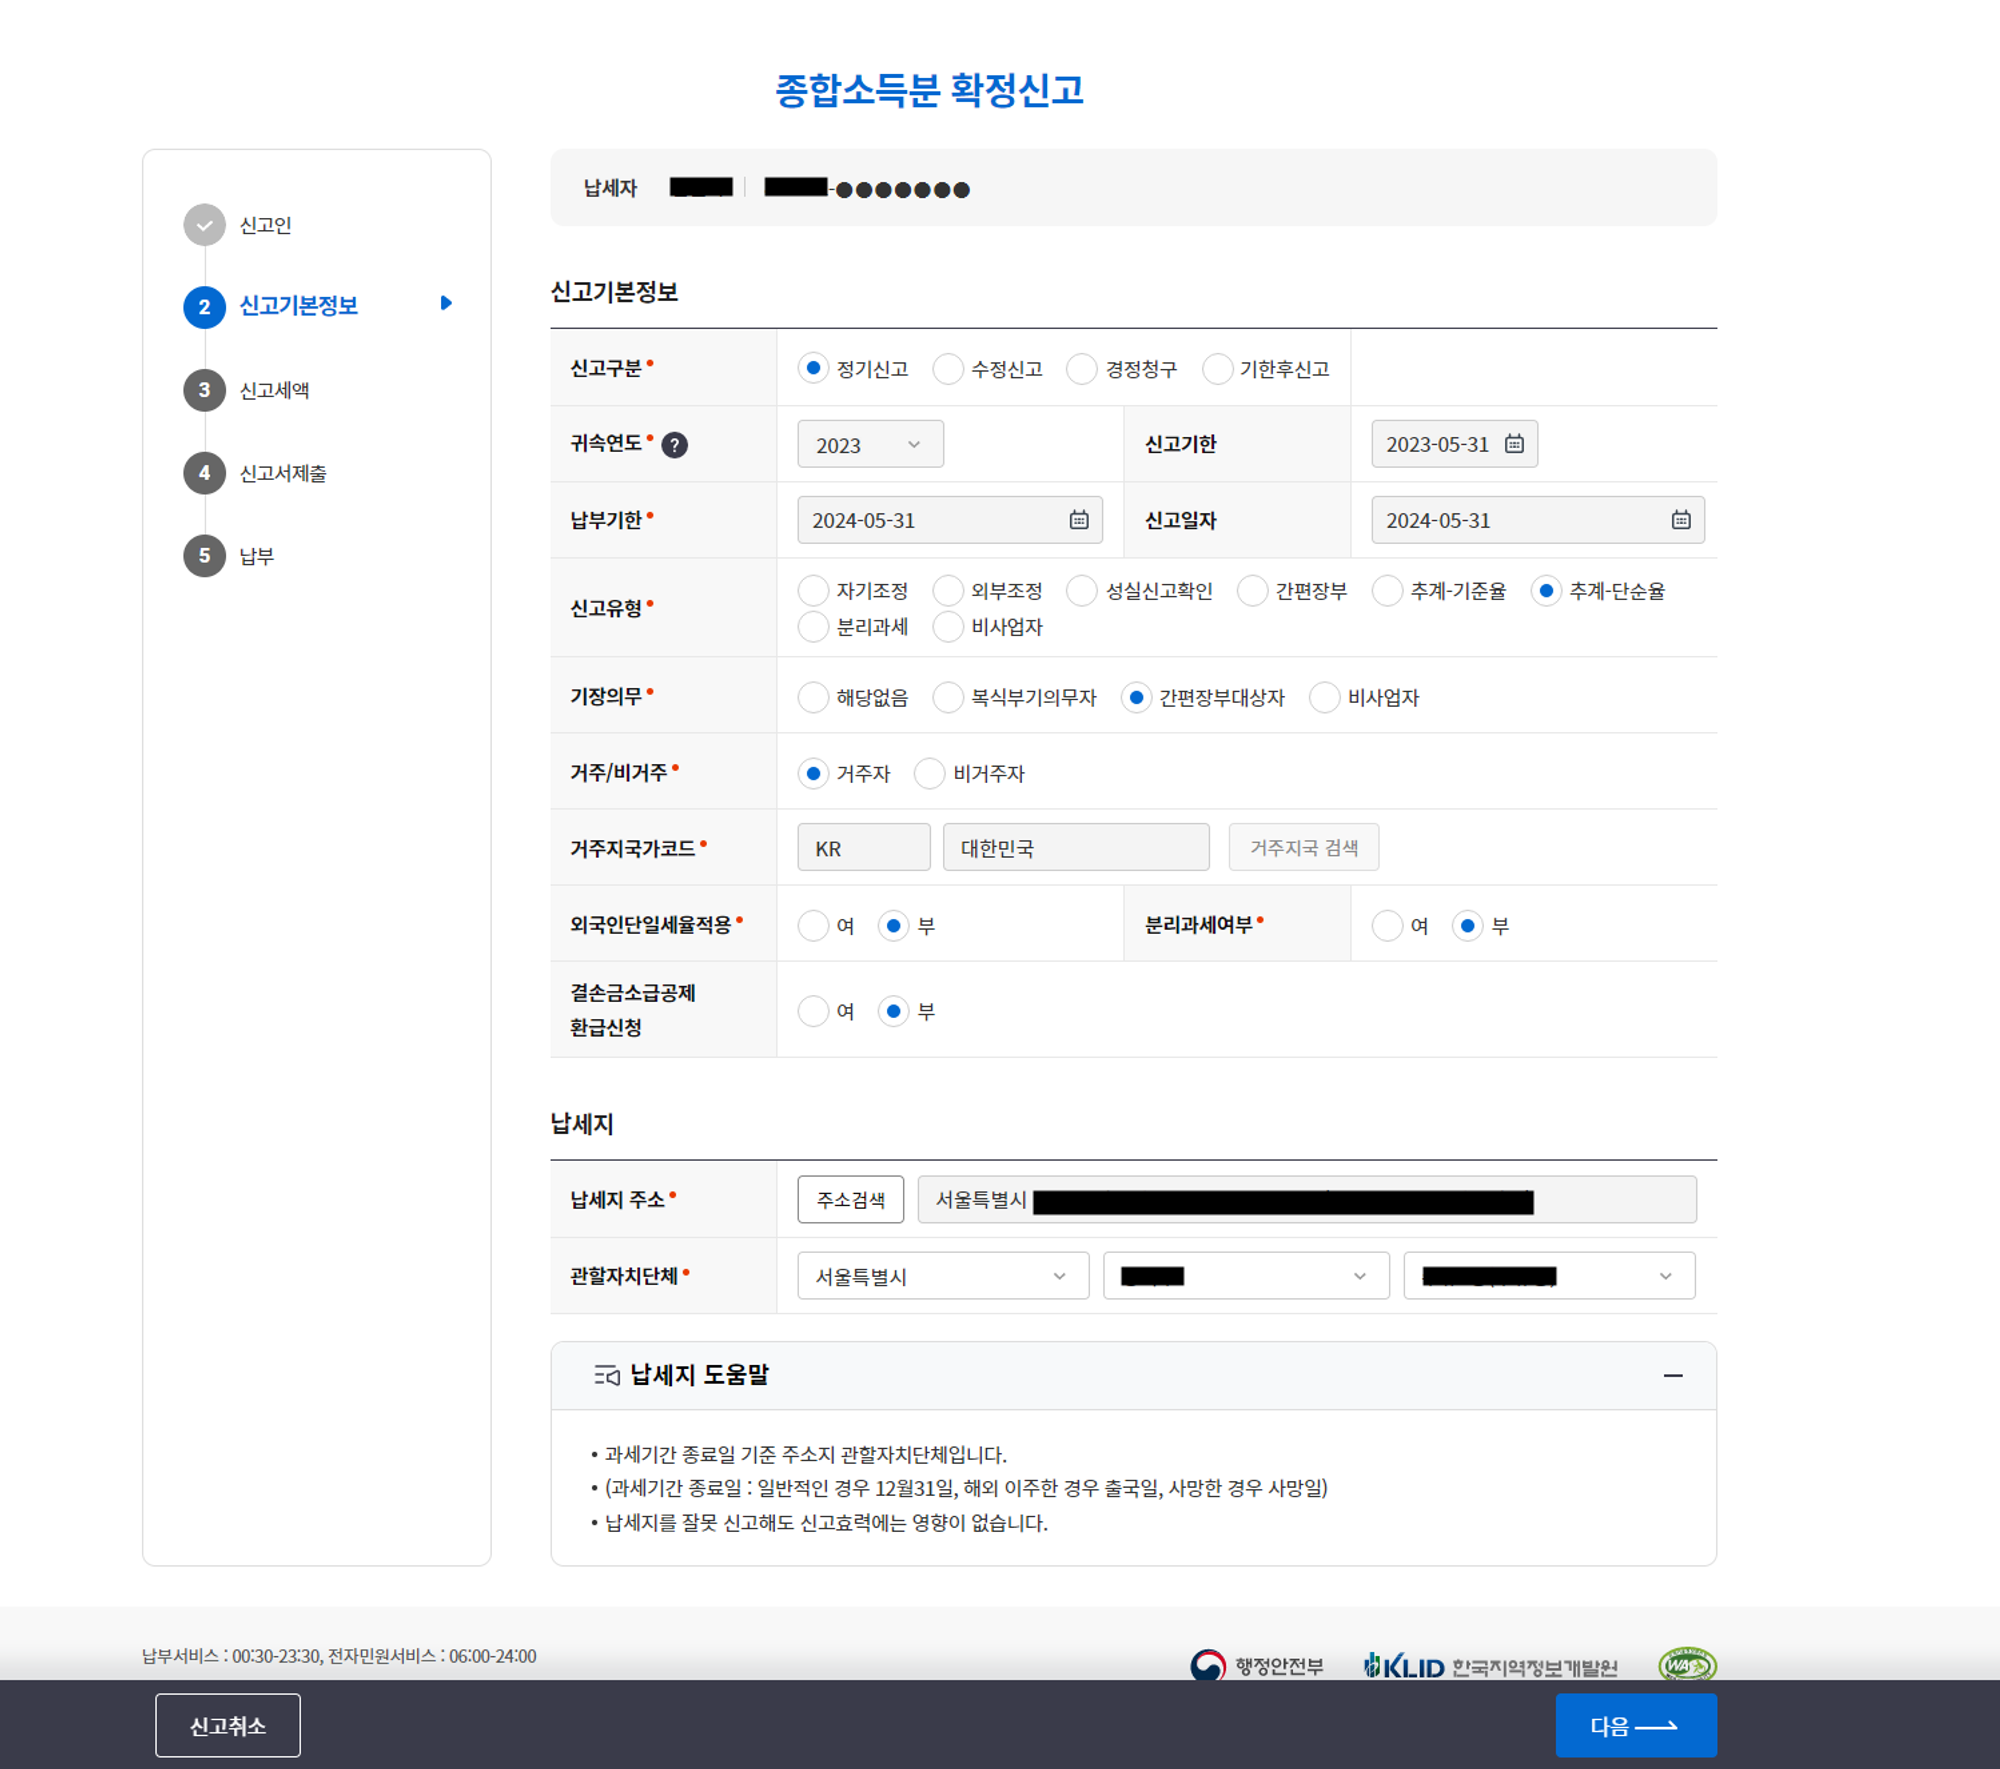This screenshot has height=1769, width=2000.
Task: Click the step 5 circle icon
Action: click(204, 556)
